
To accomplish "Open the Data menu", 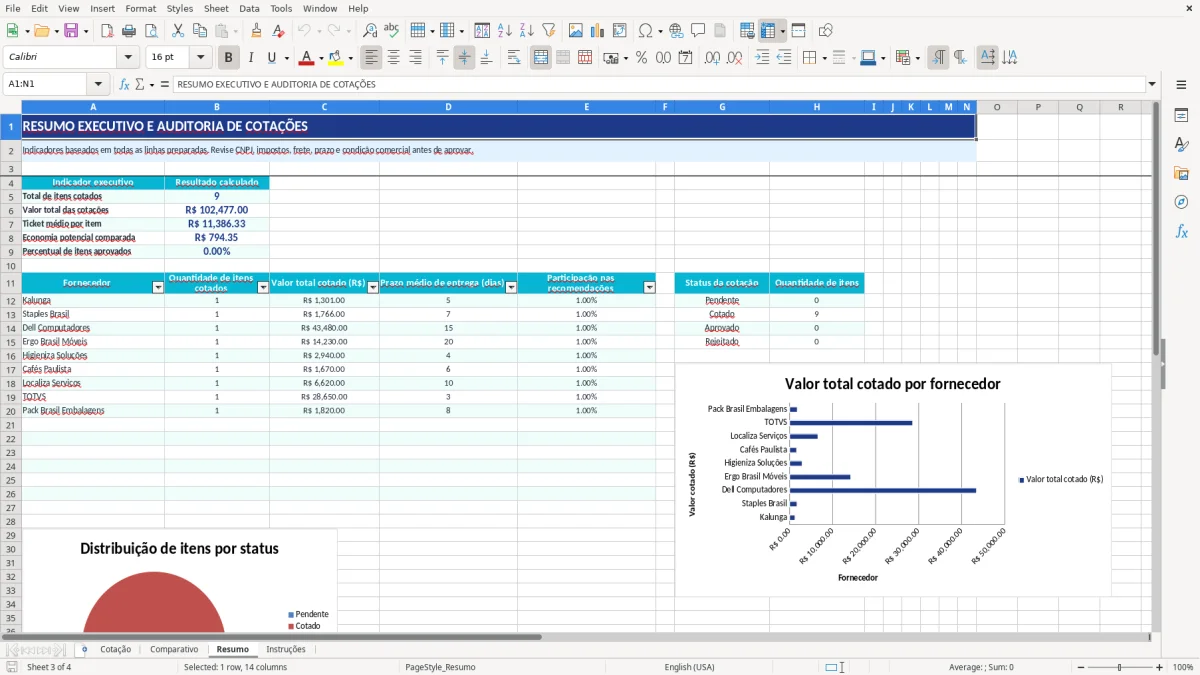I will tap(249, 8).
